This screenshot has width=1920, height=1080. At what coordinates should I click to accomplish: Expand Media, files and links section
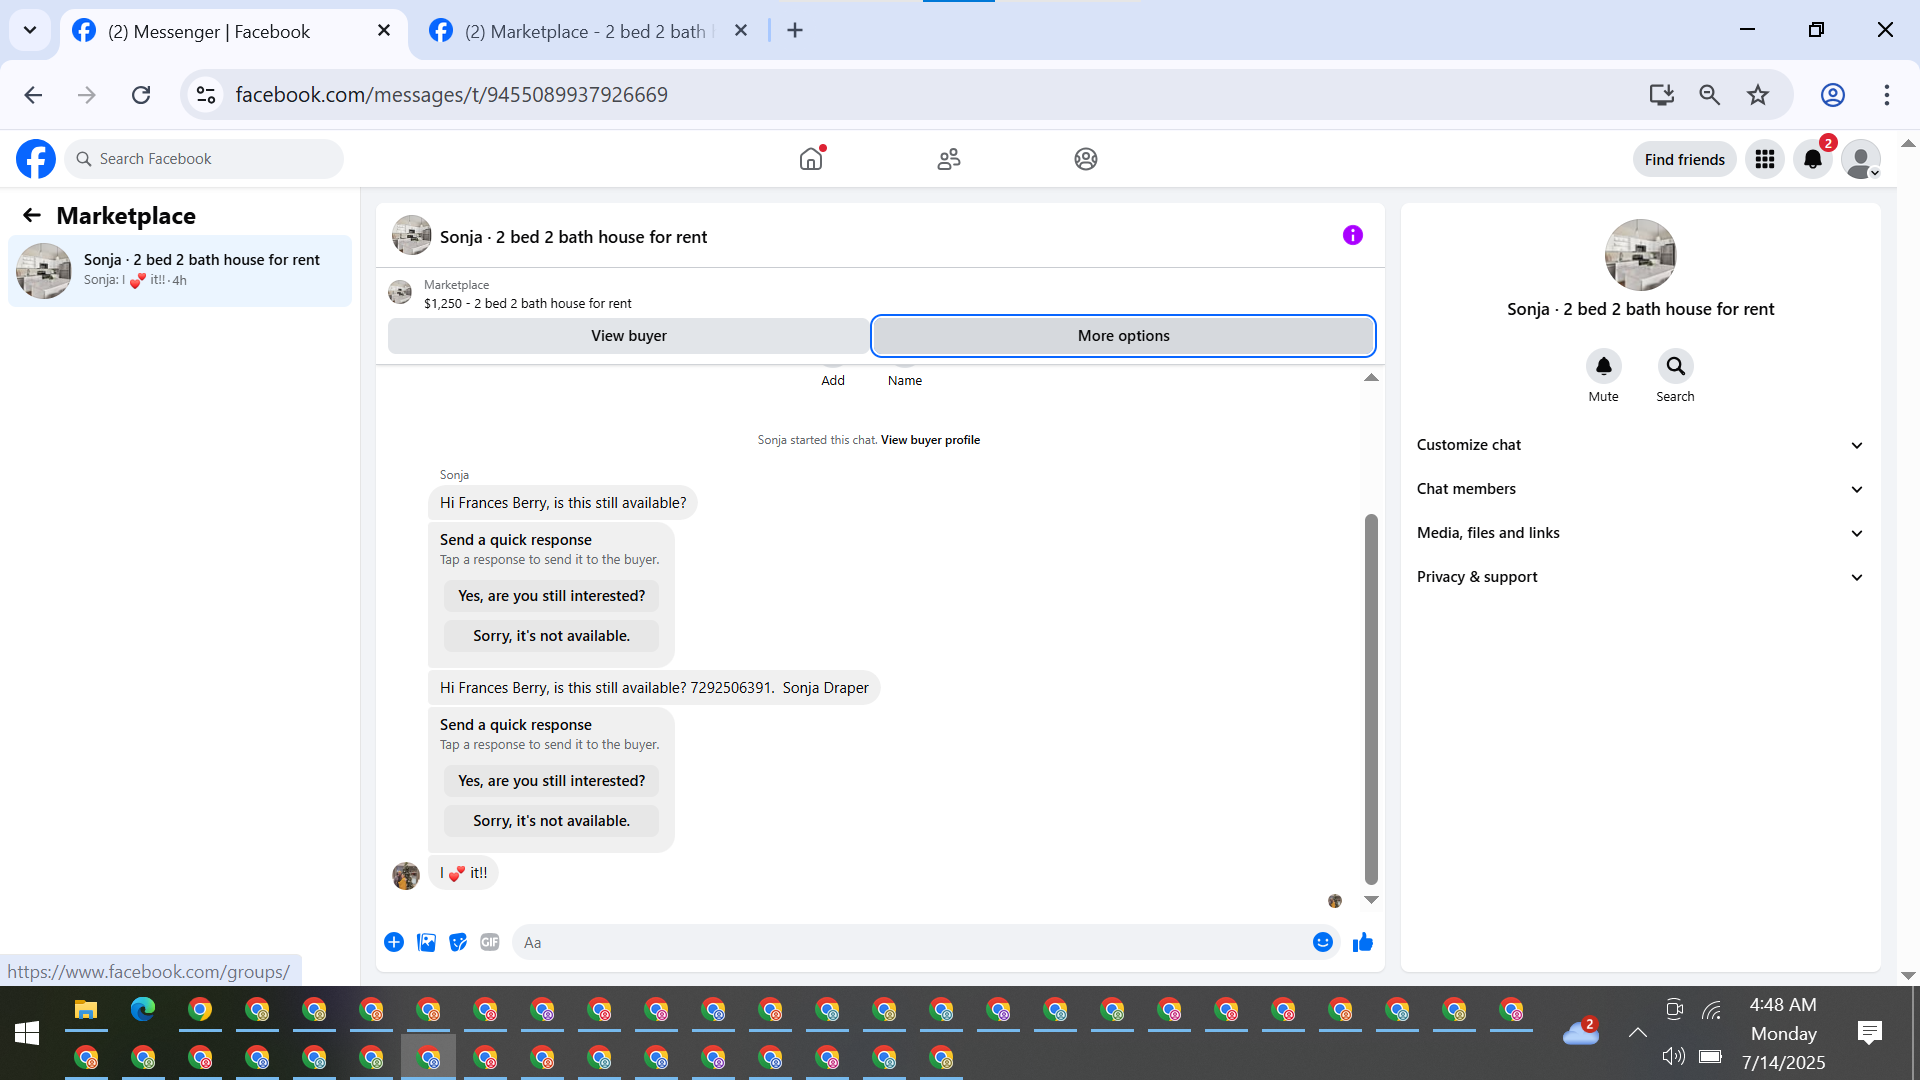[1640, 533]
